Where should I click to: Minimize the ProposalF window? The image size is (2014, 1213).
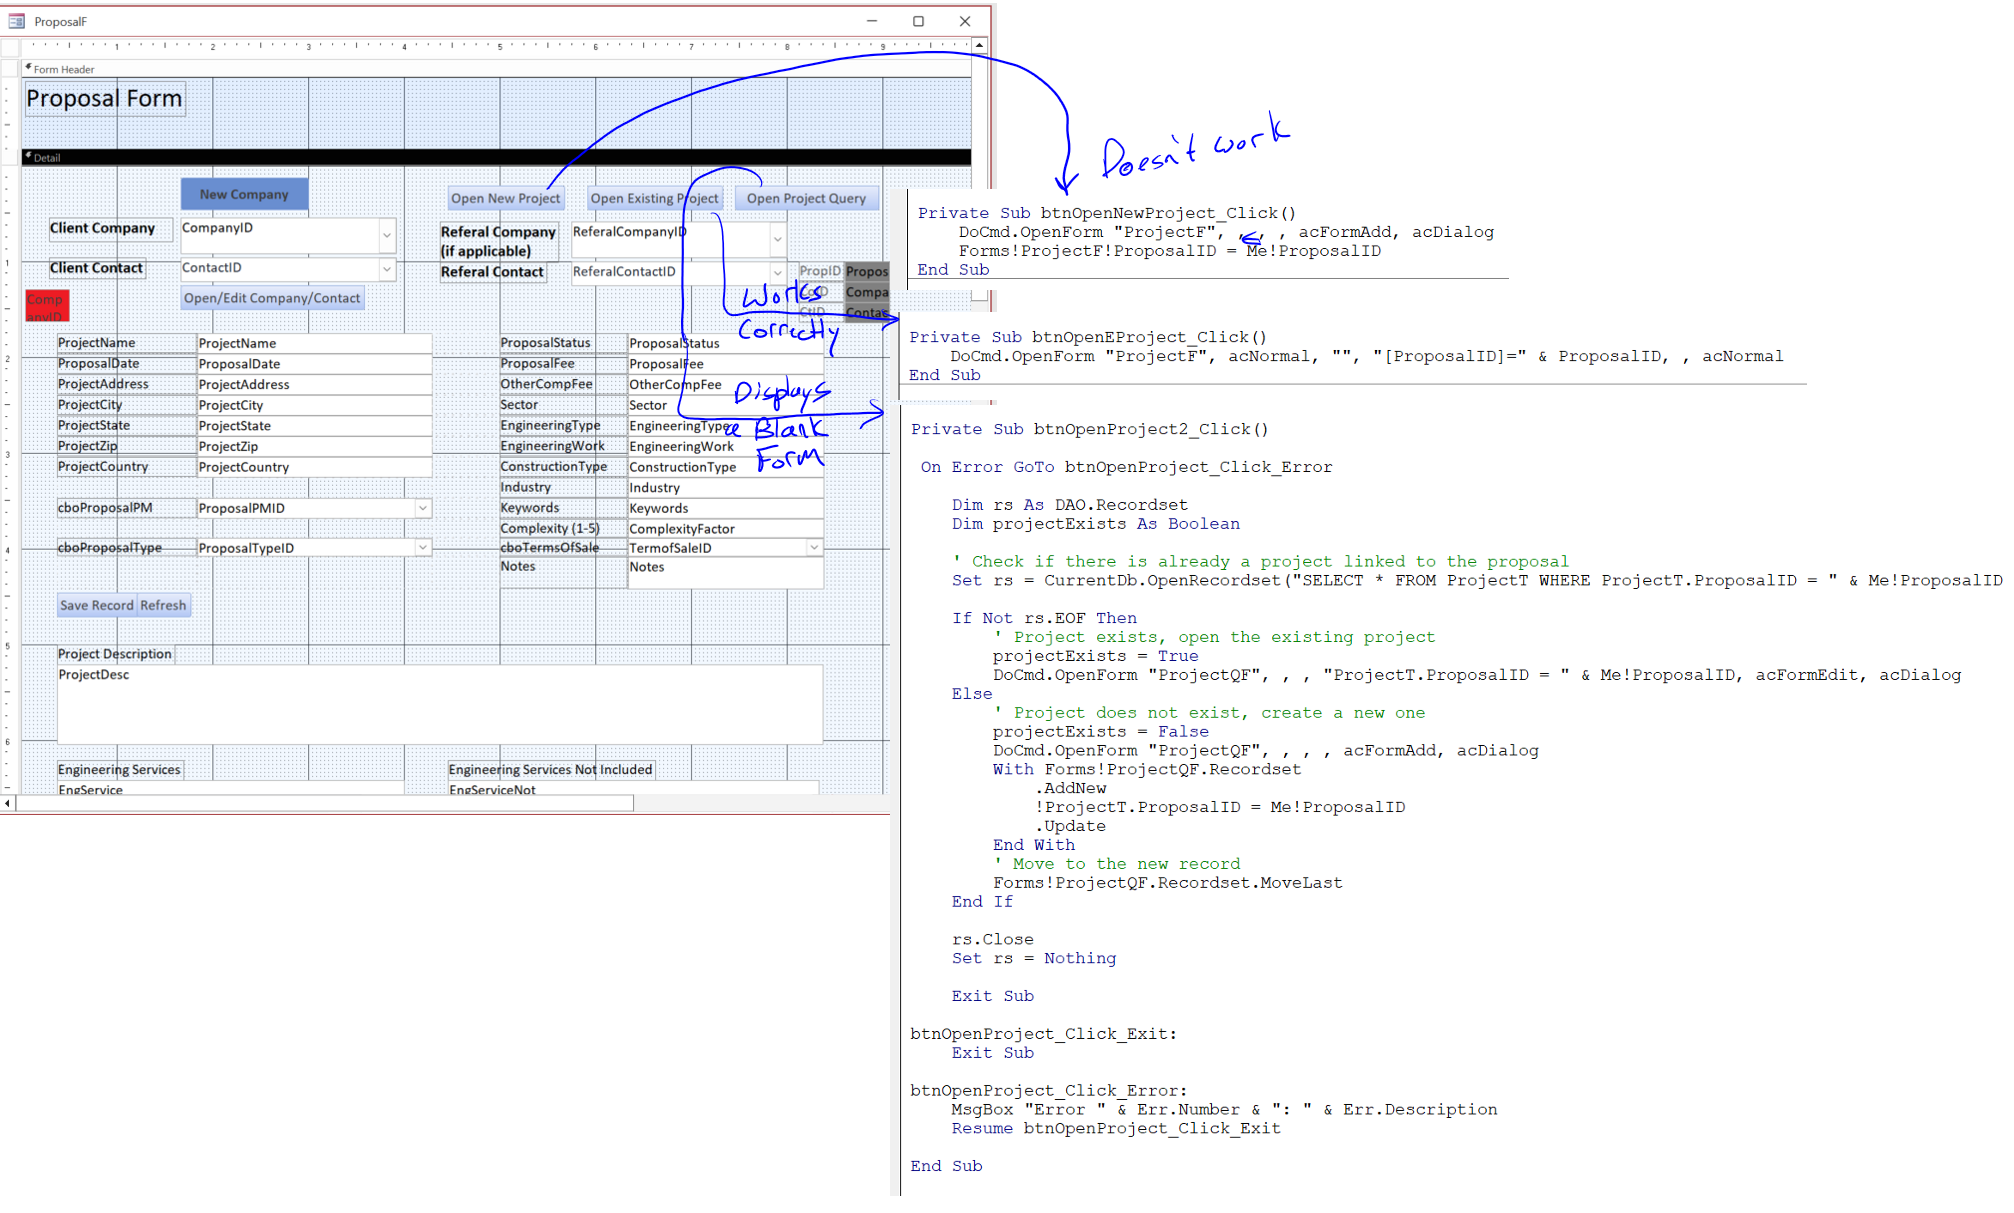tap(872, 21)
